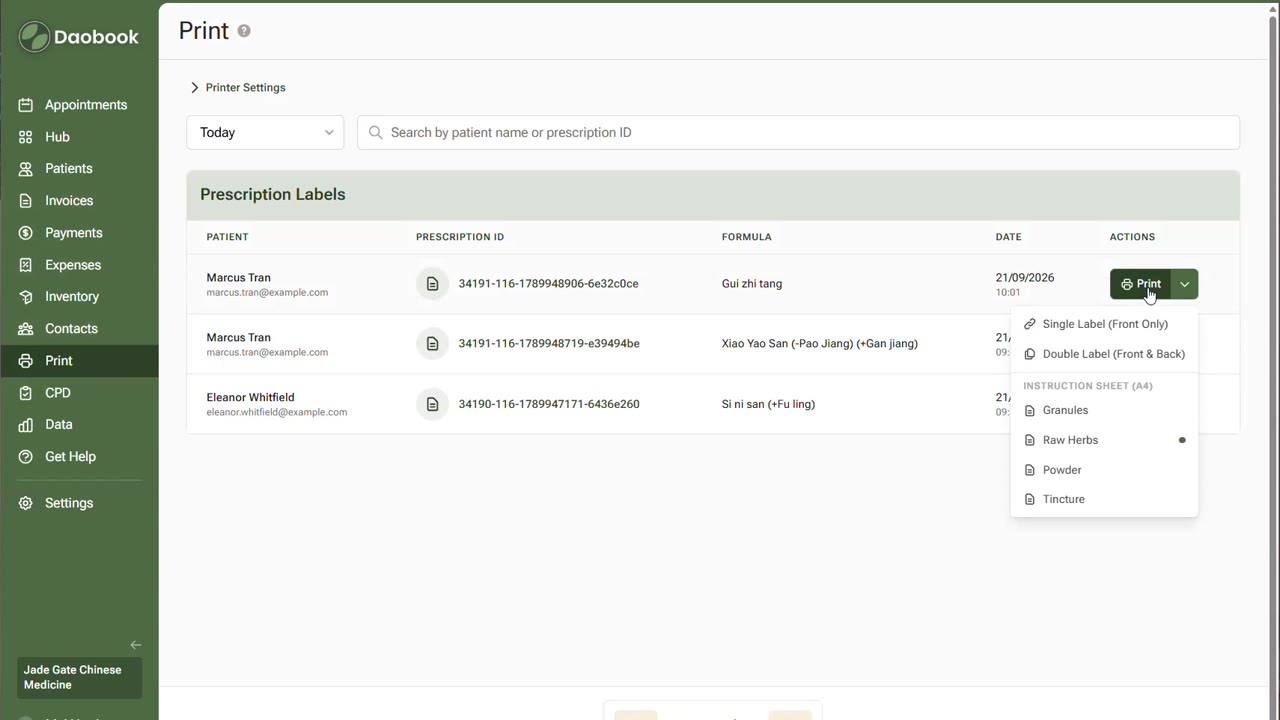1280x720 pixels.
Task: Open document icon for prescription ending 6436e260
Action: (432, 404)
